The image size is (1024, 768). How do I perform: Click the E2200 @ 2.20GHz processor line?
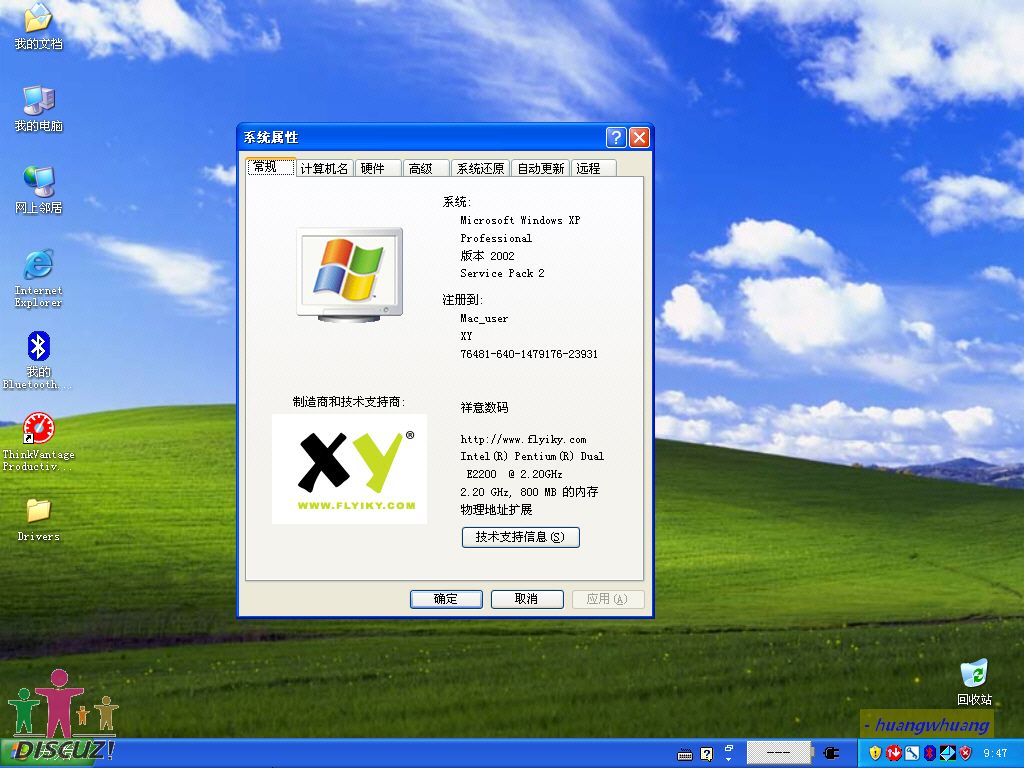tap(514, 474)
